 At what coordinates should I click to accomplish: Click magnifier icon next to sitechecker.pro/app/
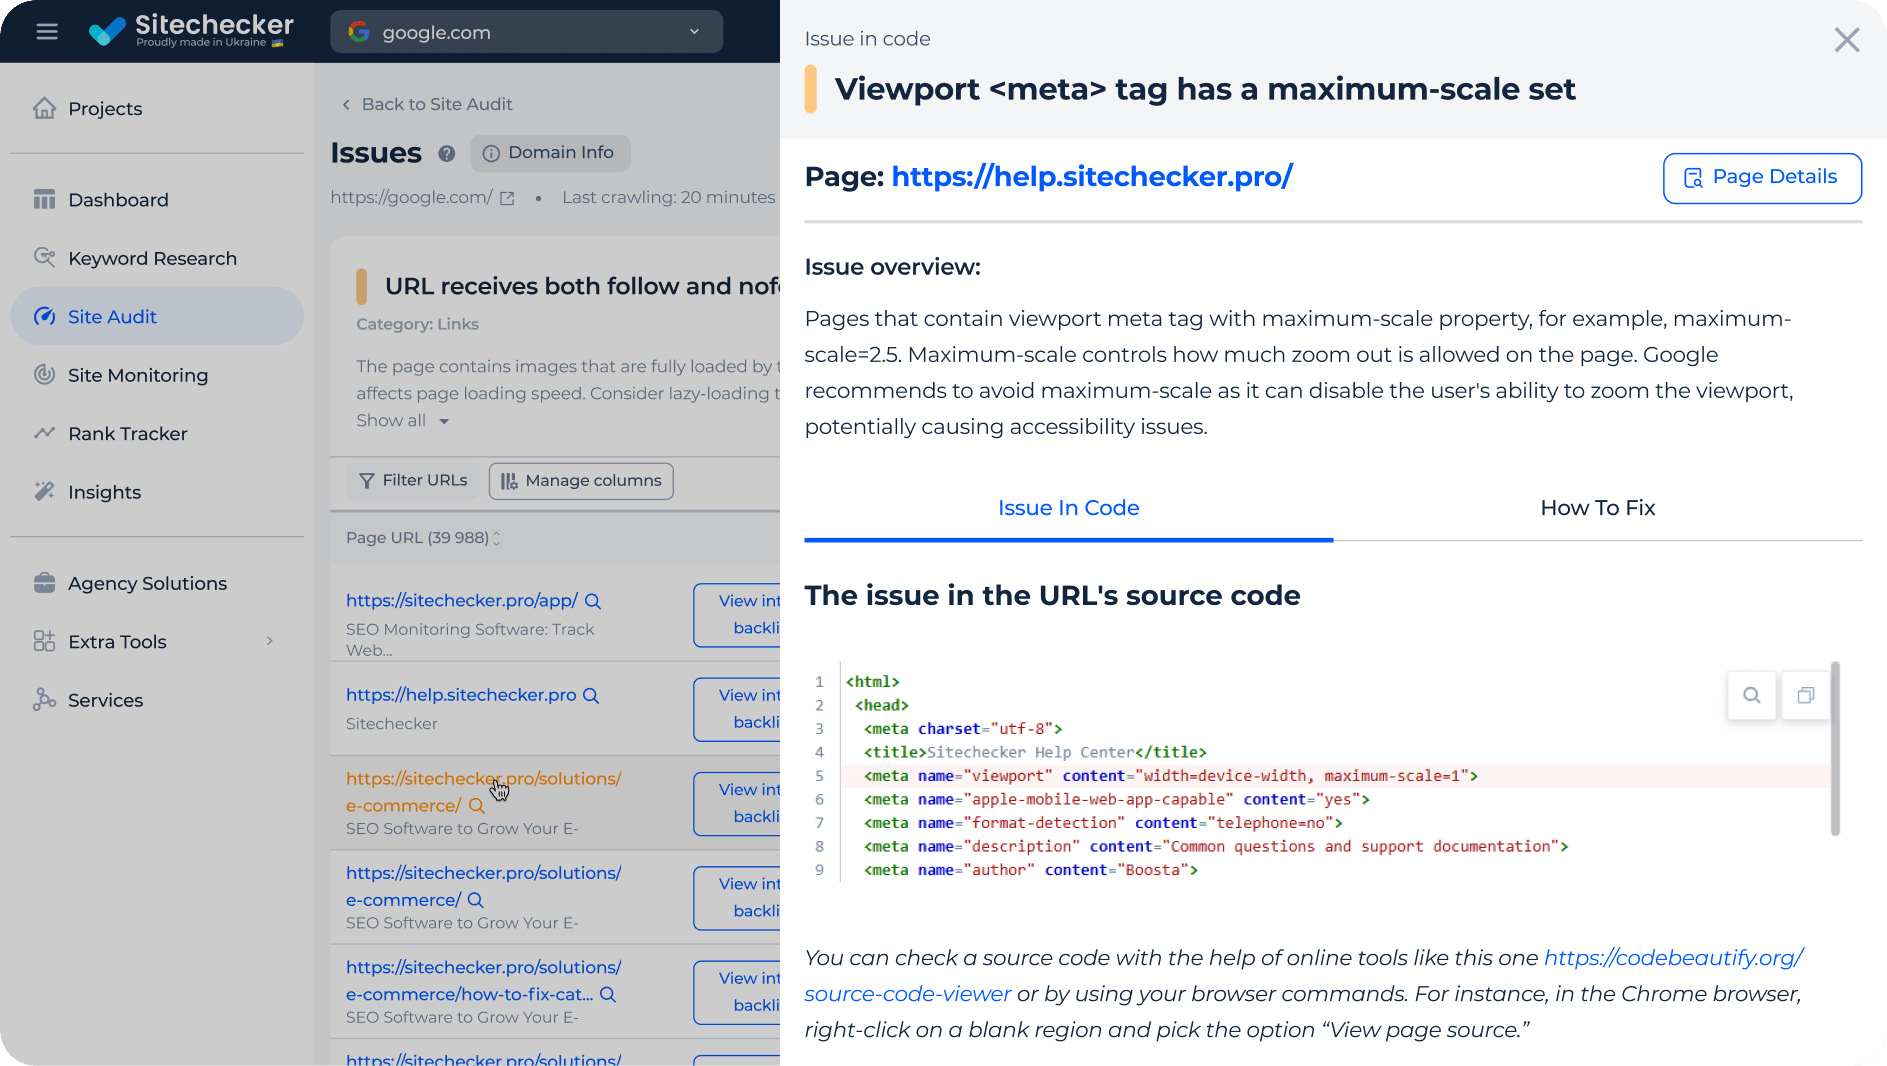(x=593, y=601)
